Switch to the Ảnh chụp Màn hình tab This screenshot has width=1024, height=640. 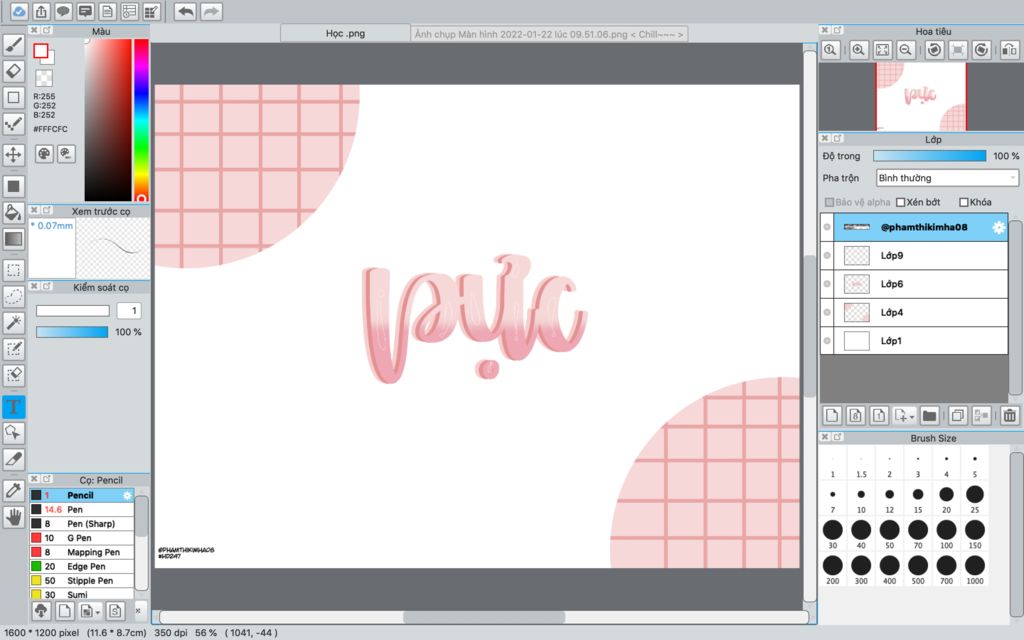click(549, 33)
